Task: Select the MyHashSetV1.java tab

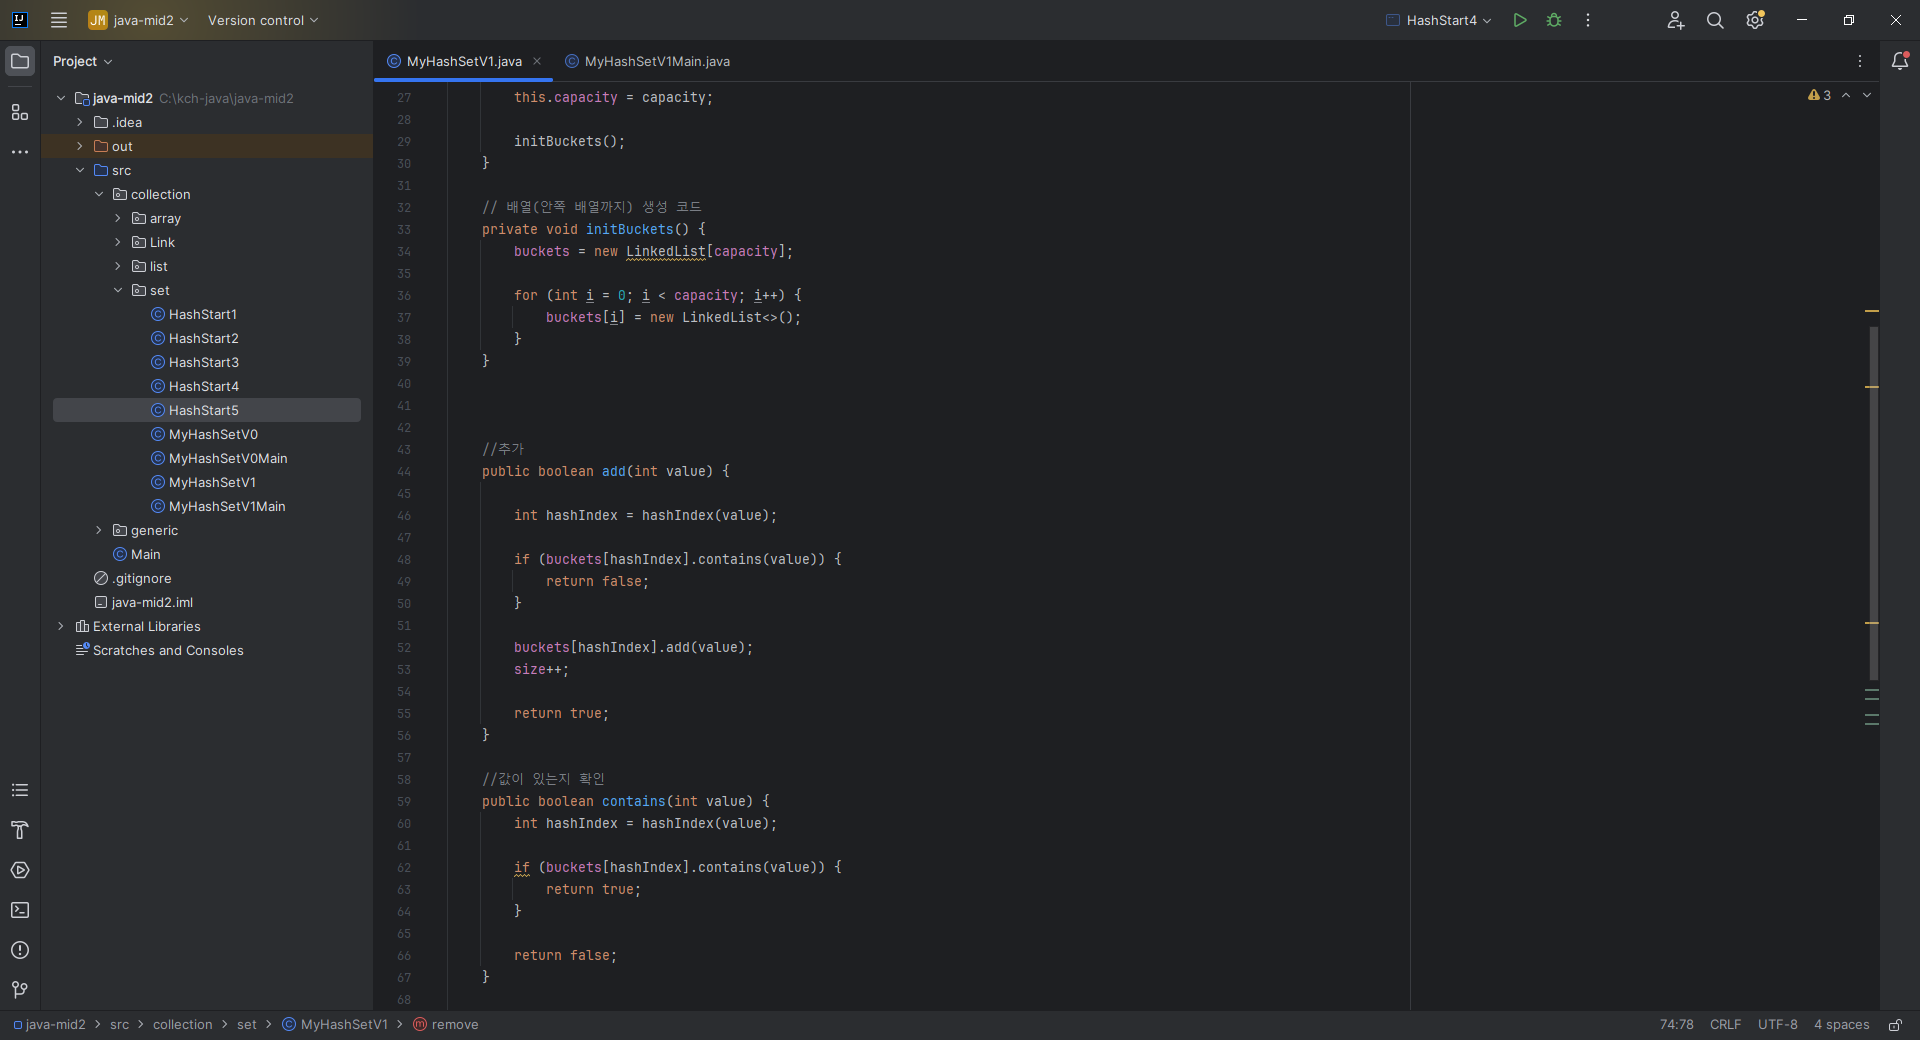Action: [464, 61]
